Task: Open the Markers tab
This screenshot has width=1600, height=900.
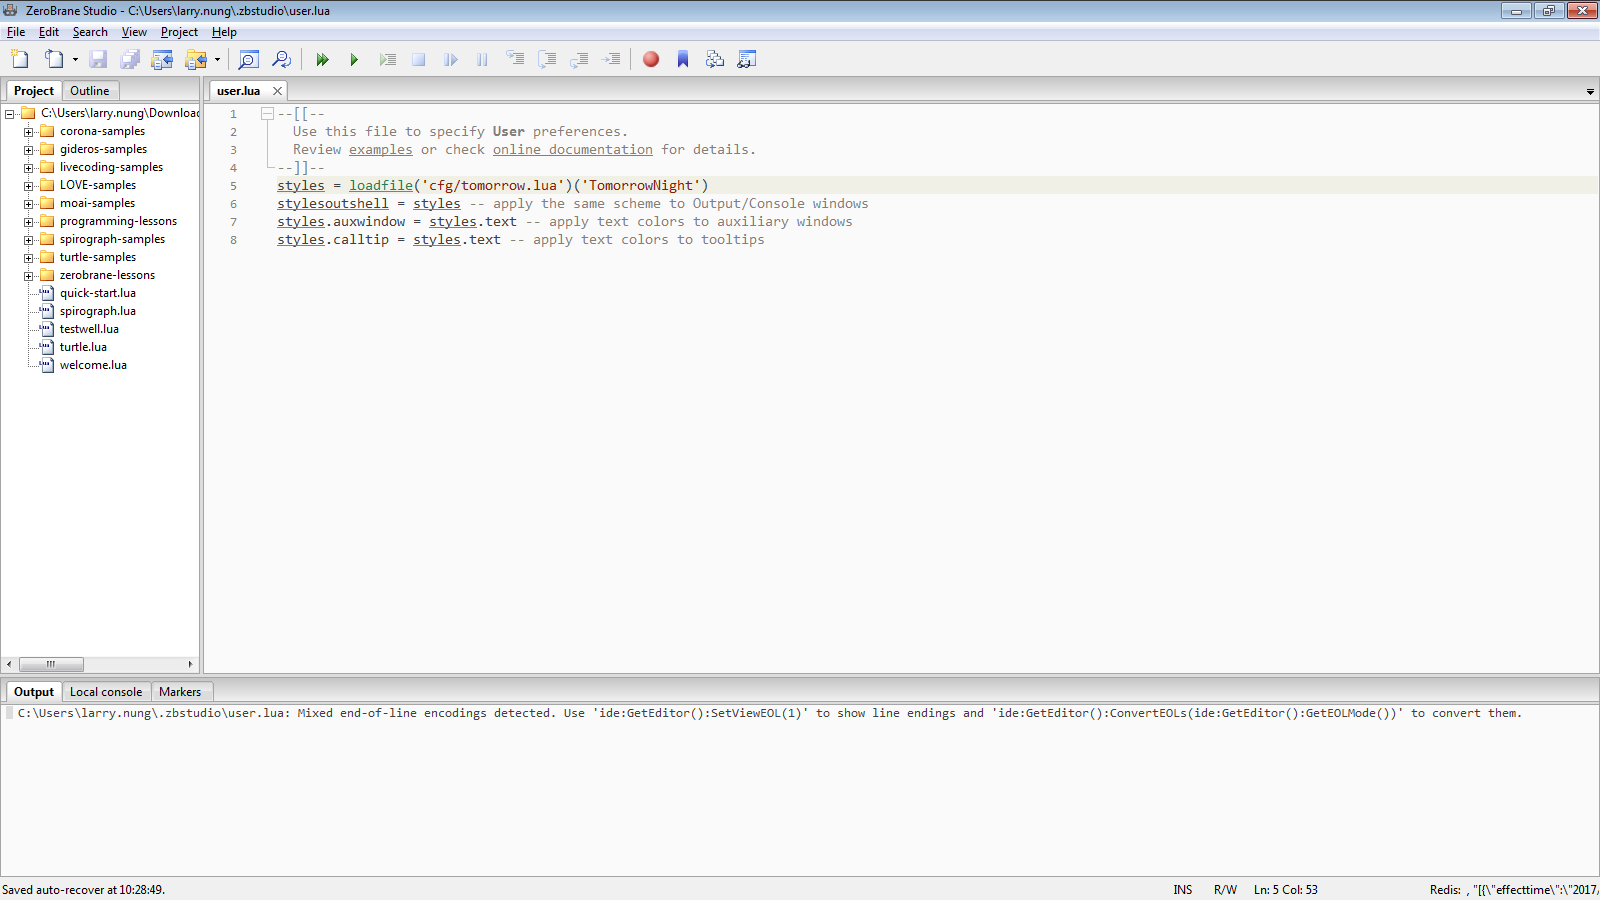Action: pyautogui.click(x=180, y=692)
